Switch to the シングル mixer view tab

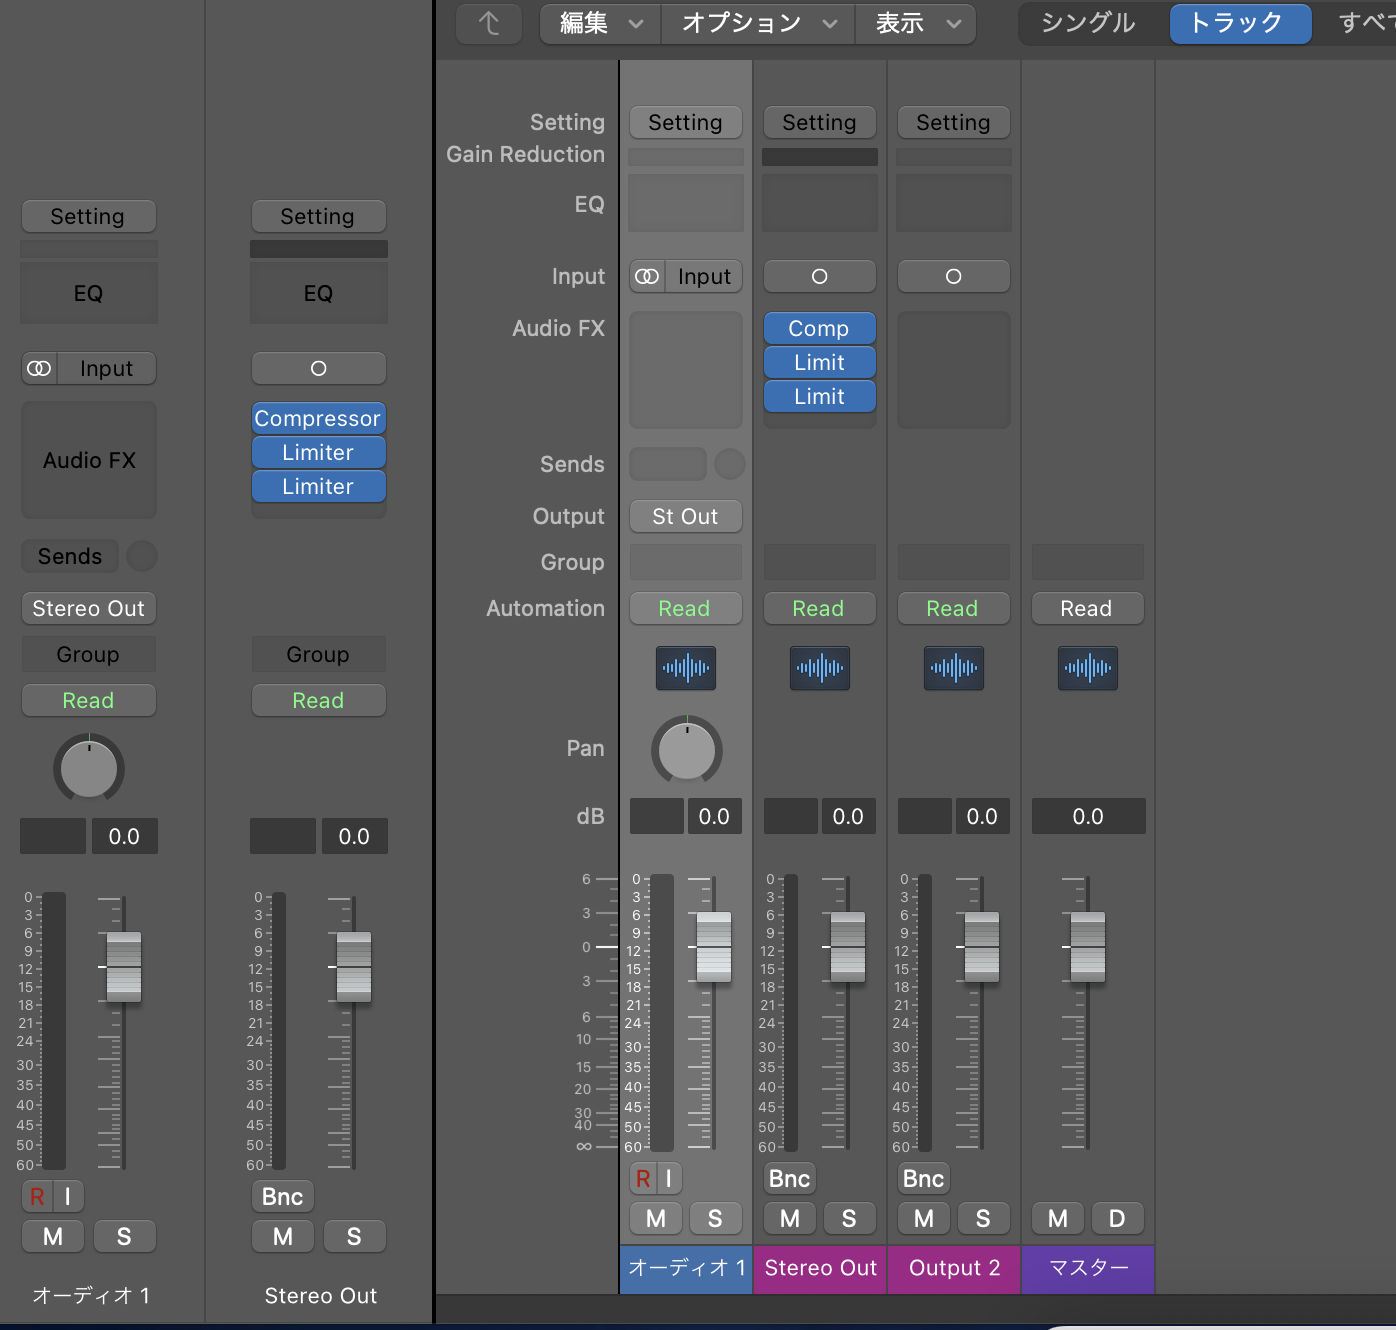point(1088,23)
